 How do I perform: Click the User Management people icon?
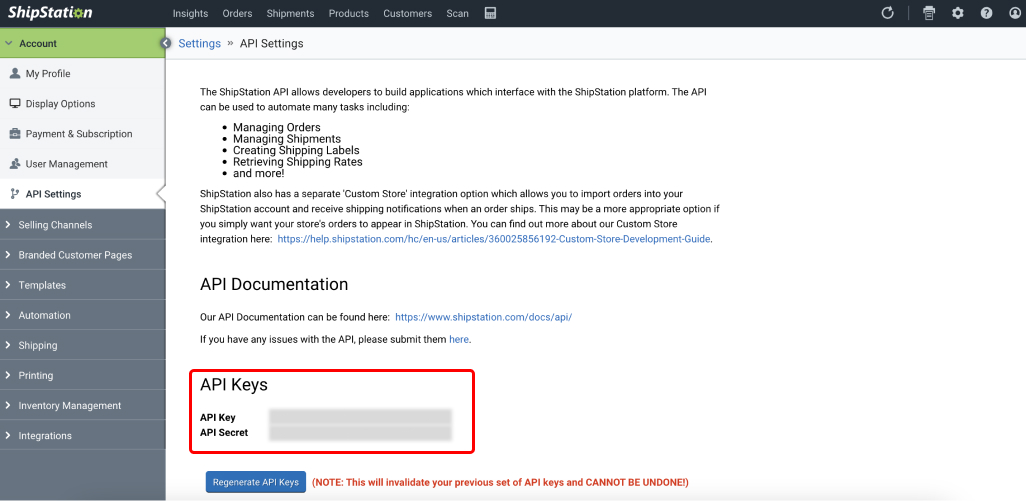click(x=15, y=164)
